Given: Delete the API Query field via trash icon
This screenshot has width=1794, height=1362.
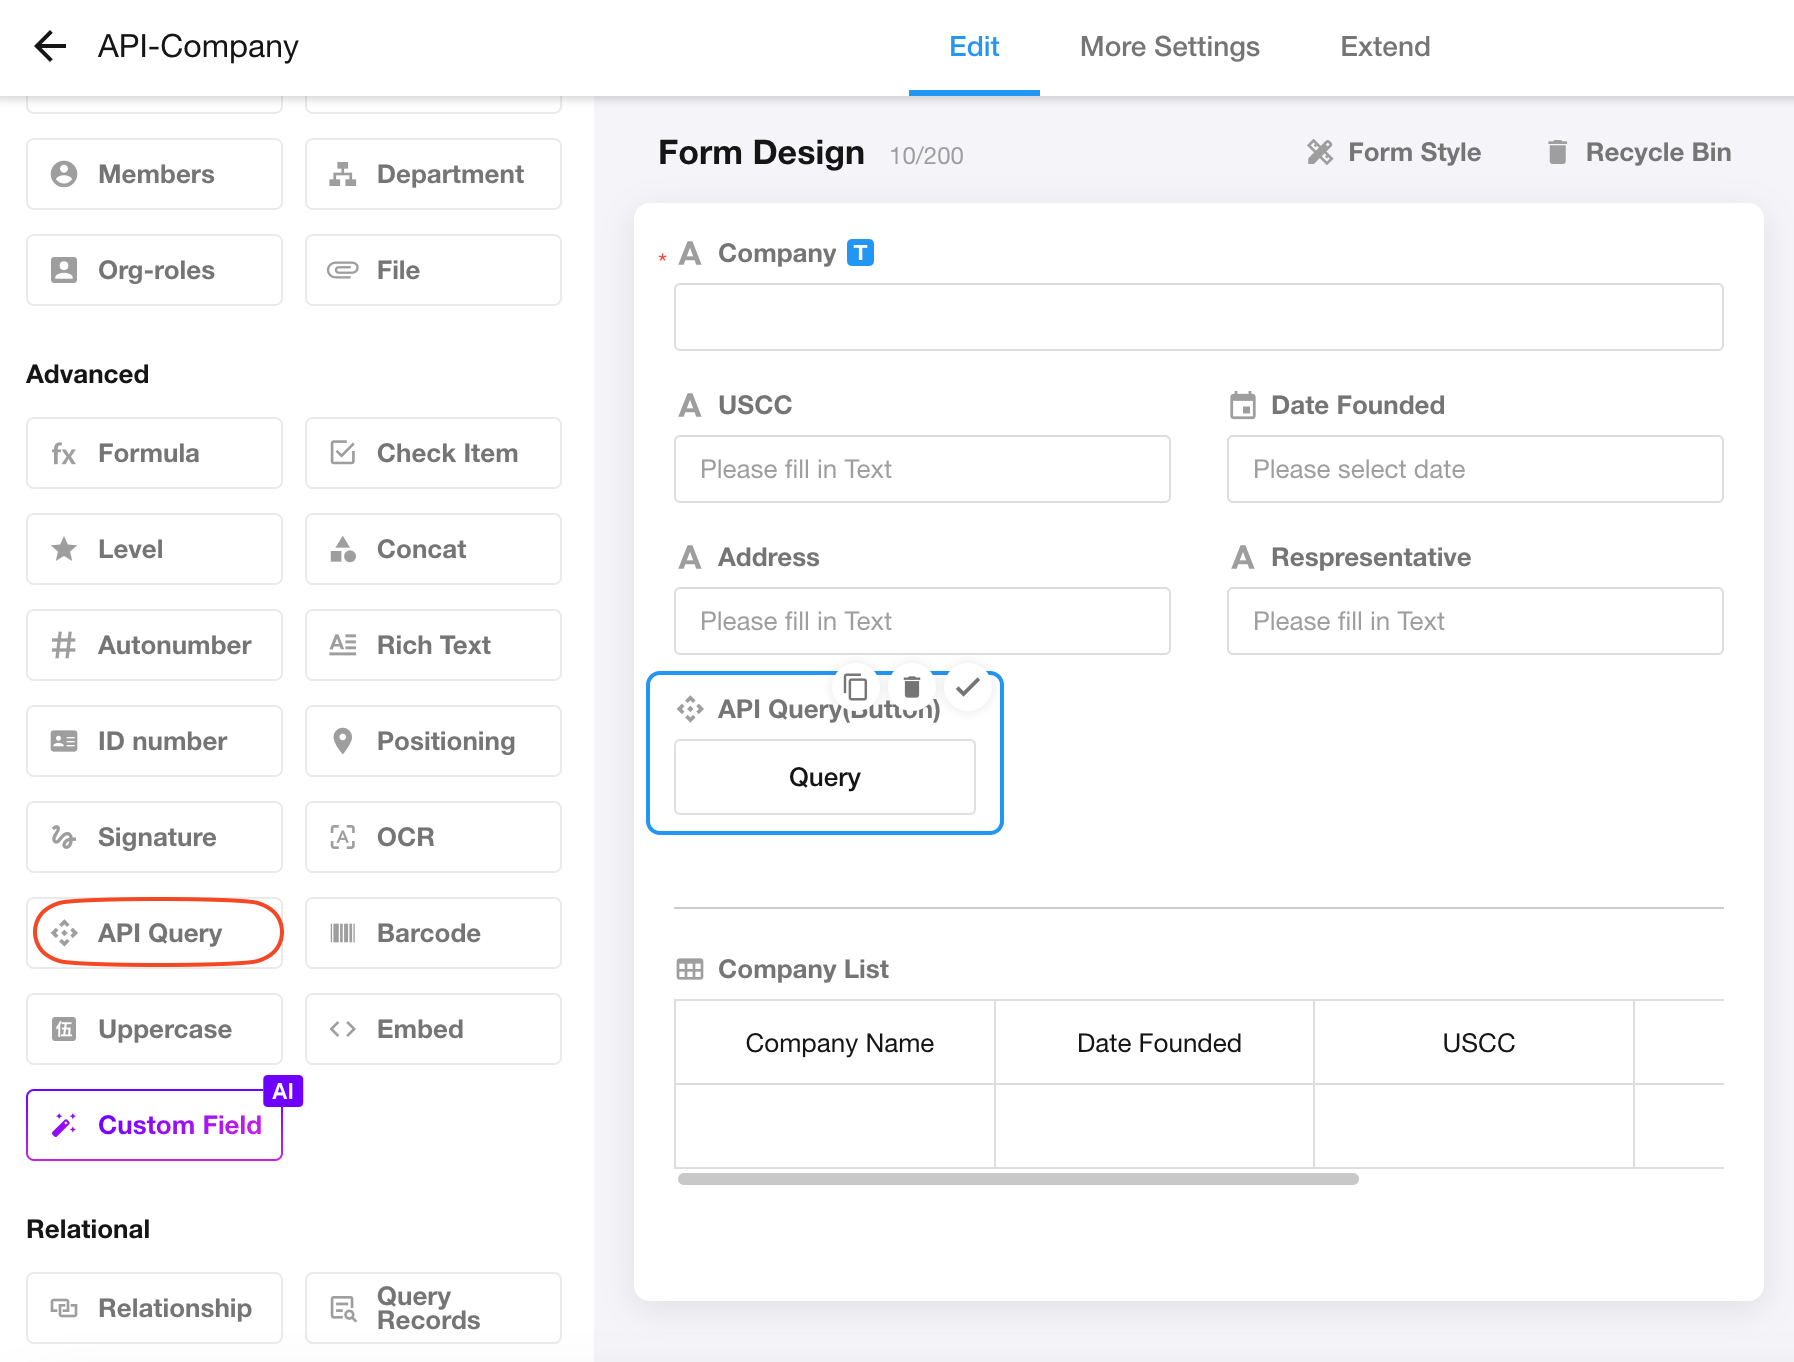Looking at the screenshot, I should (x=911, y=687).
